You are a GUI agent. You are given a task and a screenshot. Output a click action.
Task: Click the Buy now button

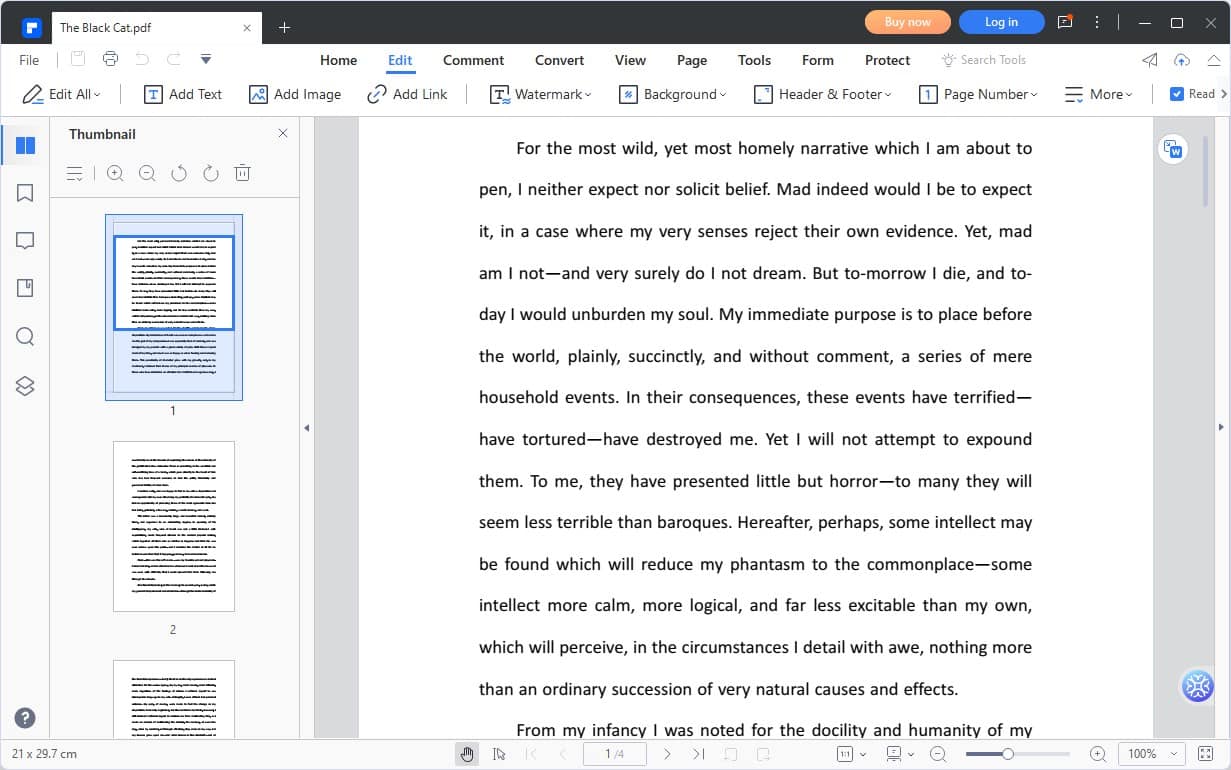(x=907, y=22)
